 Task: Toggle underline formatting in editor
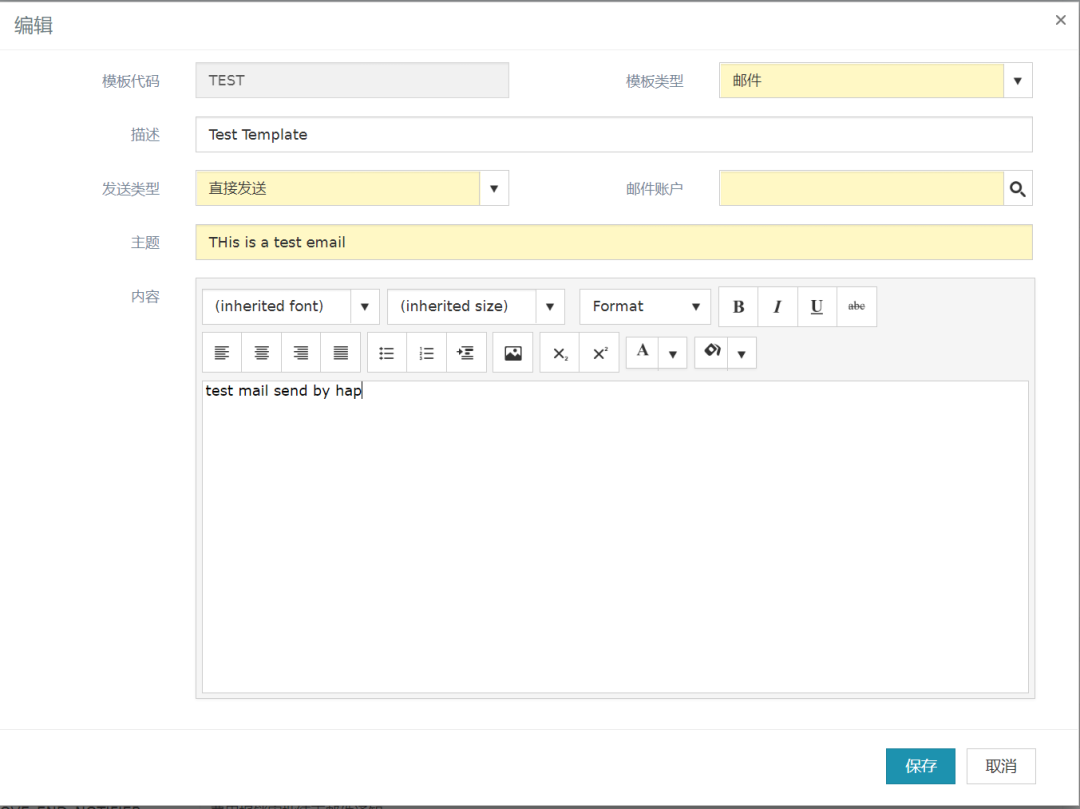(x=816, y=306)
